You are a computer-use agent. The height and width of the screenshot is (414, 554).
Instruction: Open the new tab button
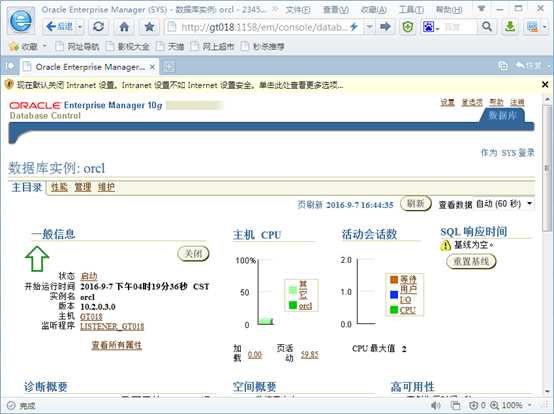pos(169,66)
